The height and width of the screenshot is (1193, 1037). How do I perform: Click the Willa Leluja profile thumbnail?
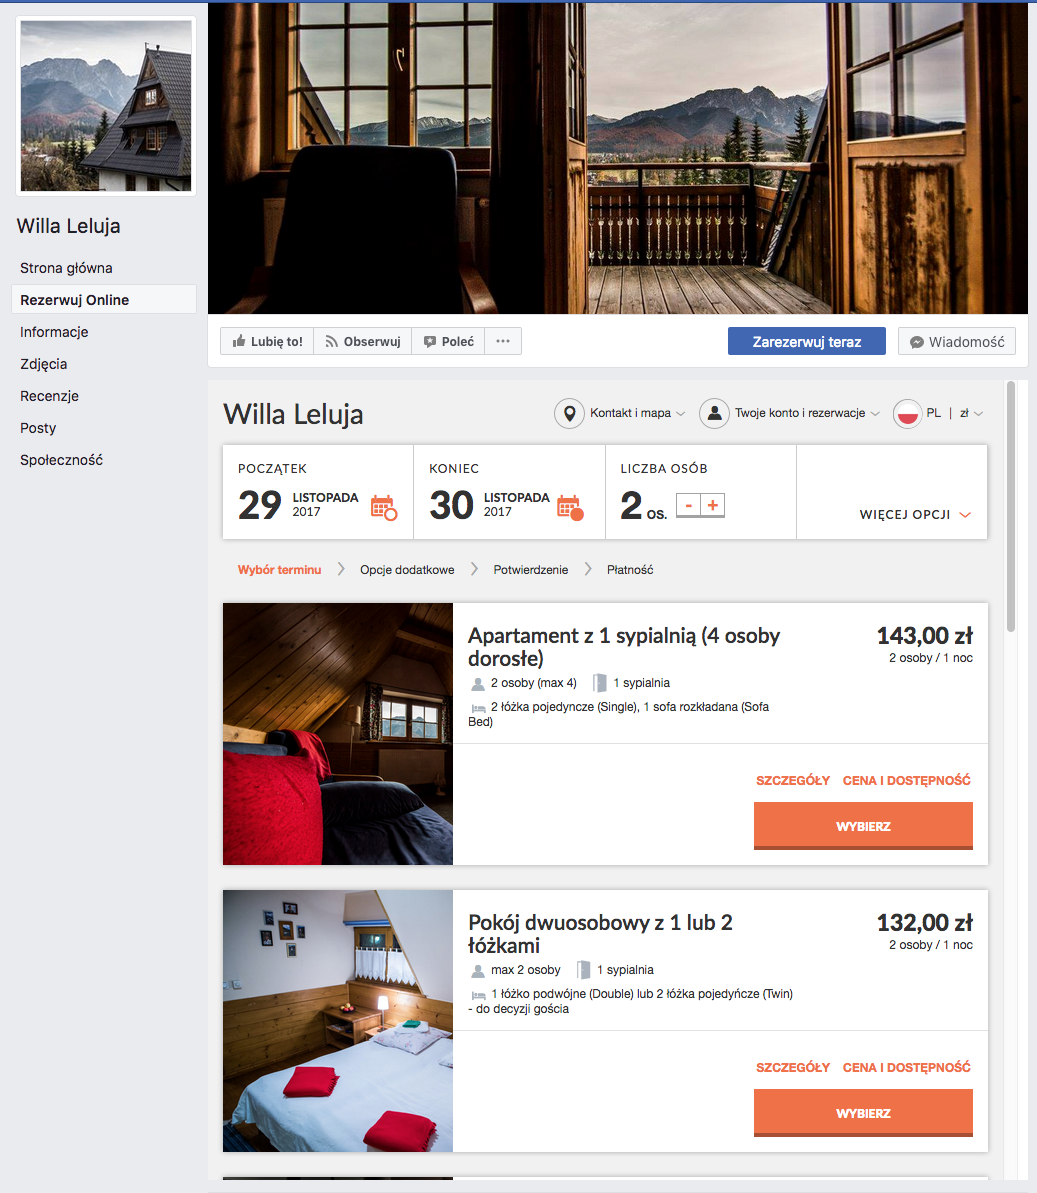tap(106, 106)
